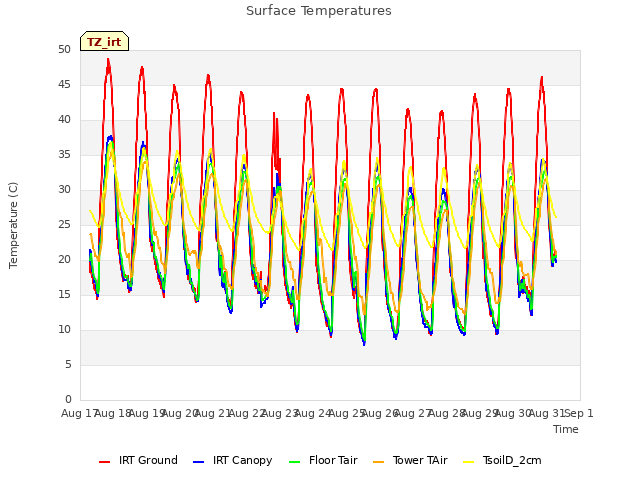Click the Aug 24 x-axis tick label
The image size is (640, 480).
pos(313,413)
